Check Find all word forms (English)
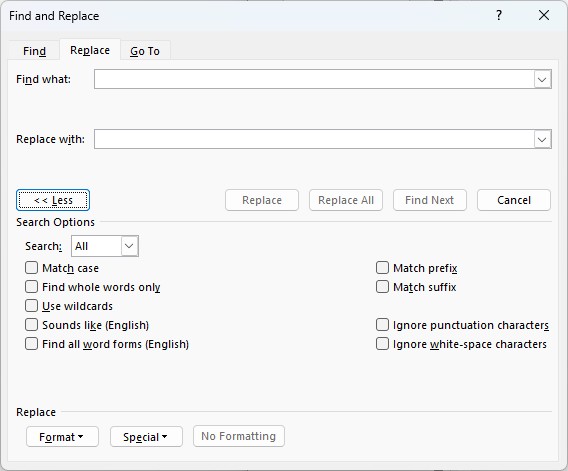This screenshot has width=568, height=471. click(x=32, y=344)
